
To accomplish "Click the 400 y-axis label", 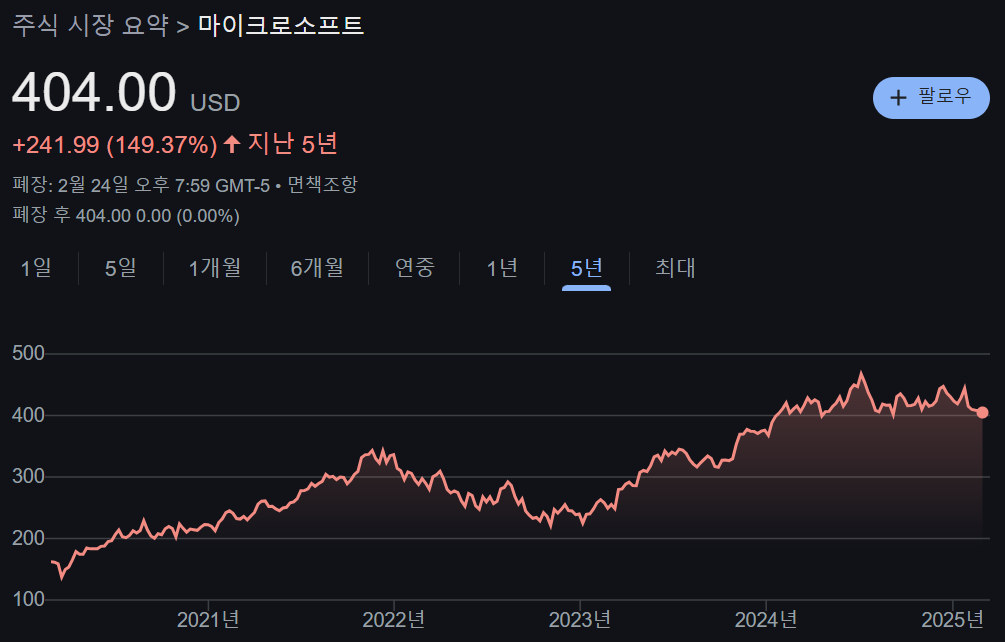I will (28, 415).
